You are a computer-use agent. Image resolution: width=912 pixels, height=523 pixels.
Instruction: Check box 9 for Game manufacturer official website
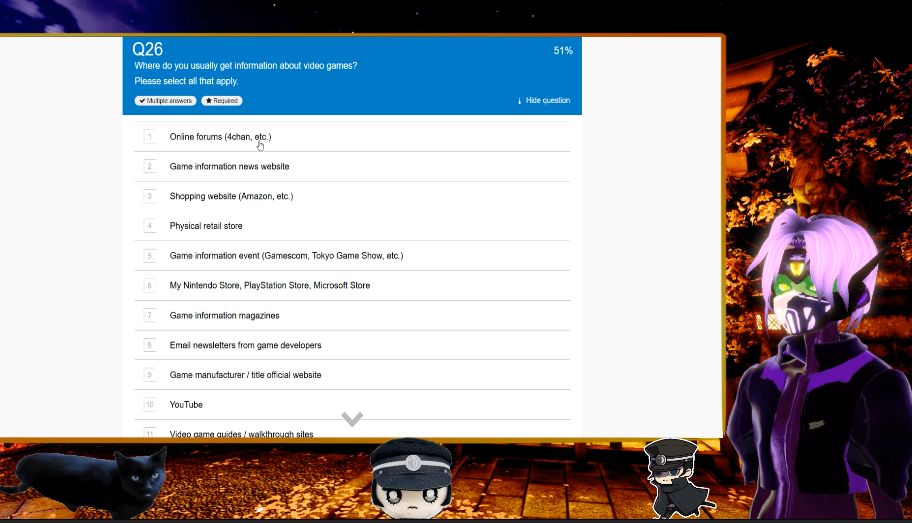point(149,375)
